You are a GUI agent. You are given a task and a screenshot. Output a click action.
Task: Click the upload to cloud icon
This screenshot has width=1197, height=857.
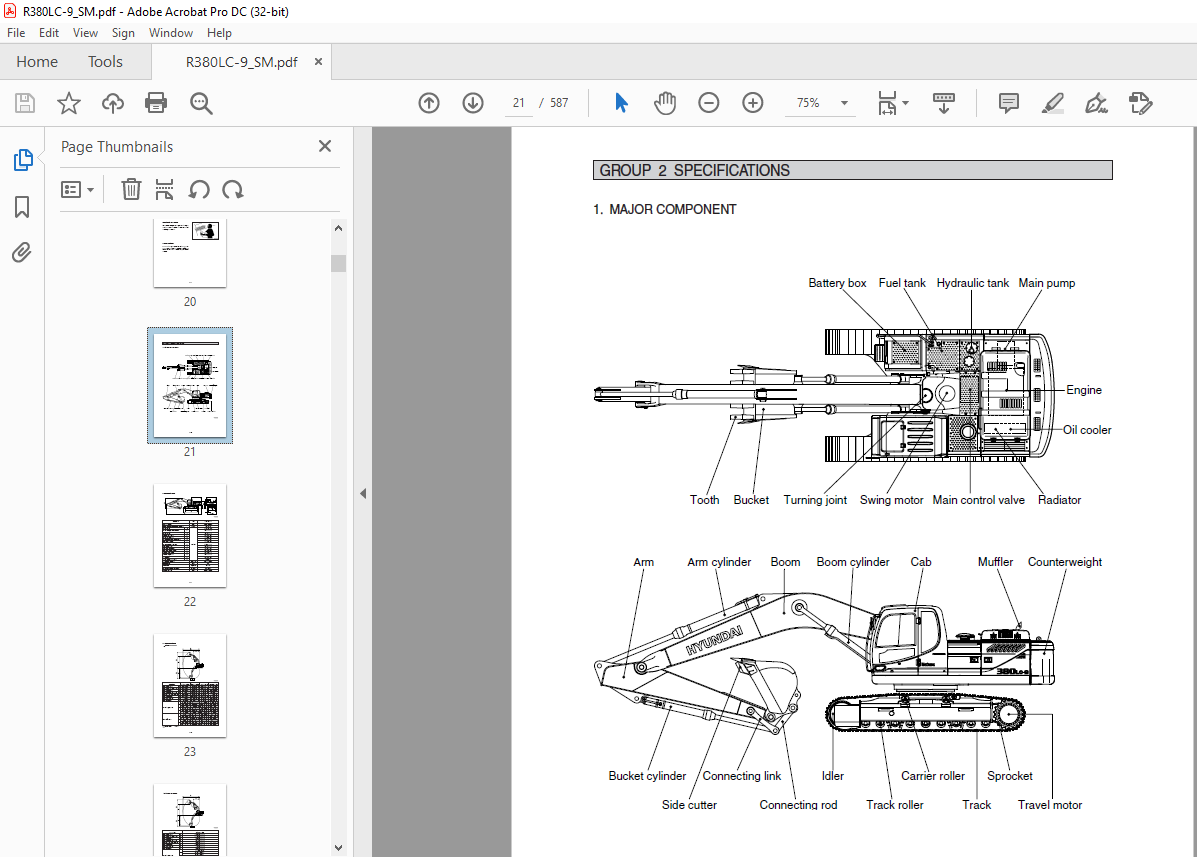pos(113,103)
